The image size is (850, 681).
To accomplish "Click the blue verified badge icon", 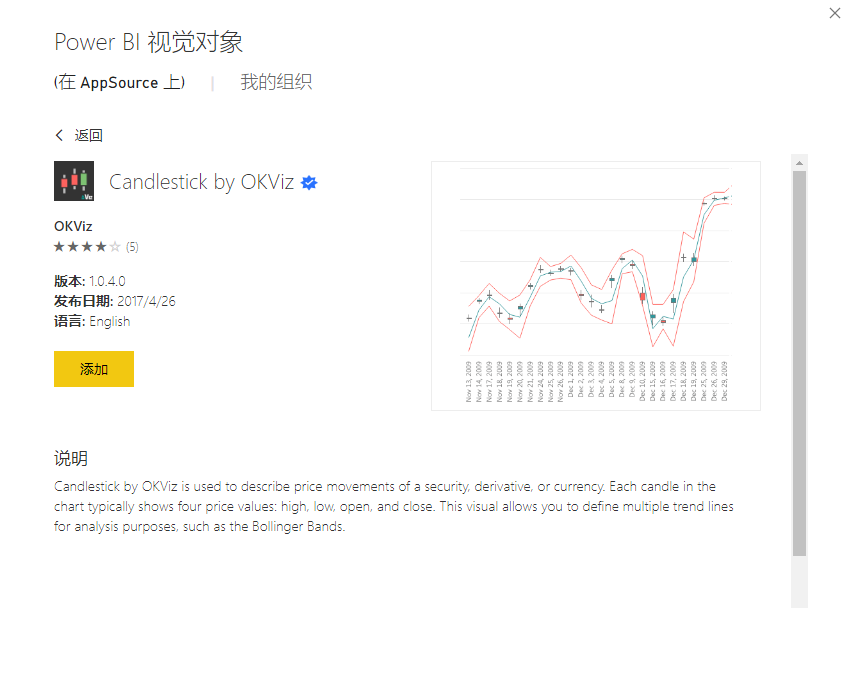I will tap(309, 182).
